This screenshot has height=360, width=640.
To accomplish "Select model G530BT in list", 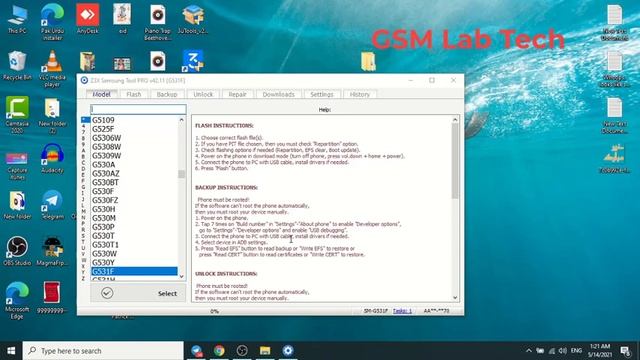I will (134, 182).
